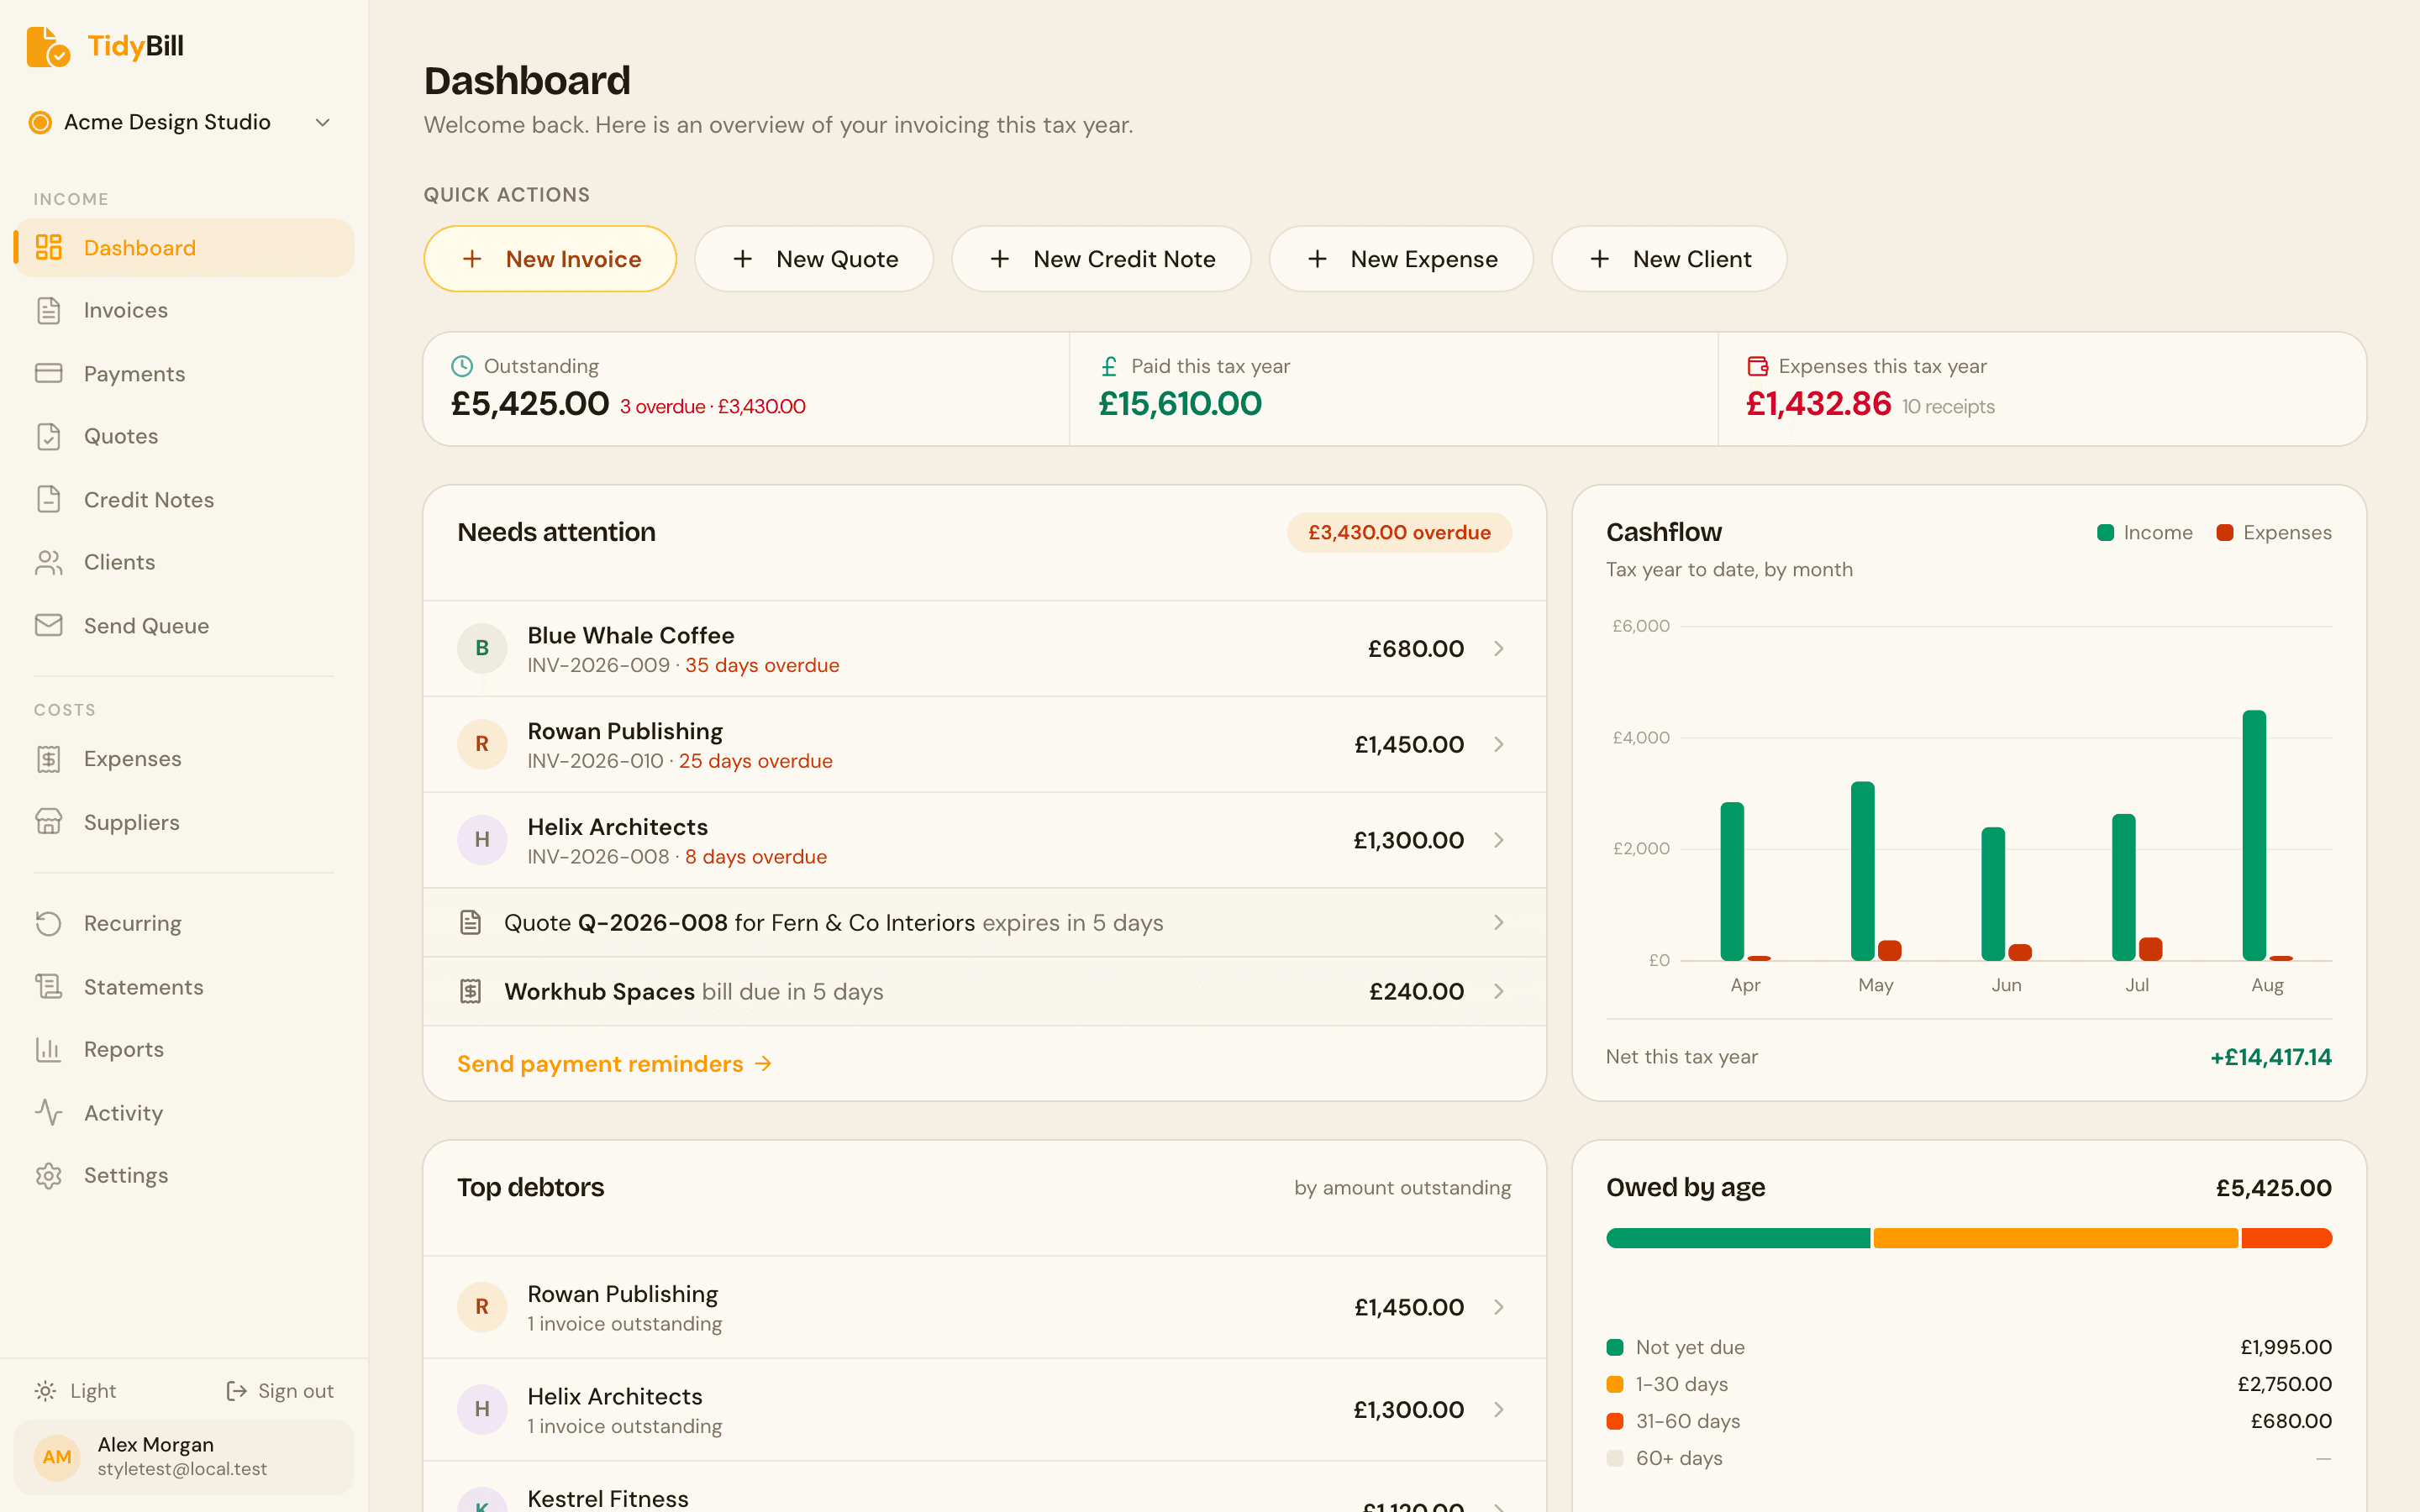The height and width of the screenshot is (1512, 2420).
Task: Click the Reports bar chart icon
Action: pos(49,1049)
